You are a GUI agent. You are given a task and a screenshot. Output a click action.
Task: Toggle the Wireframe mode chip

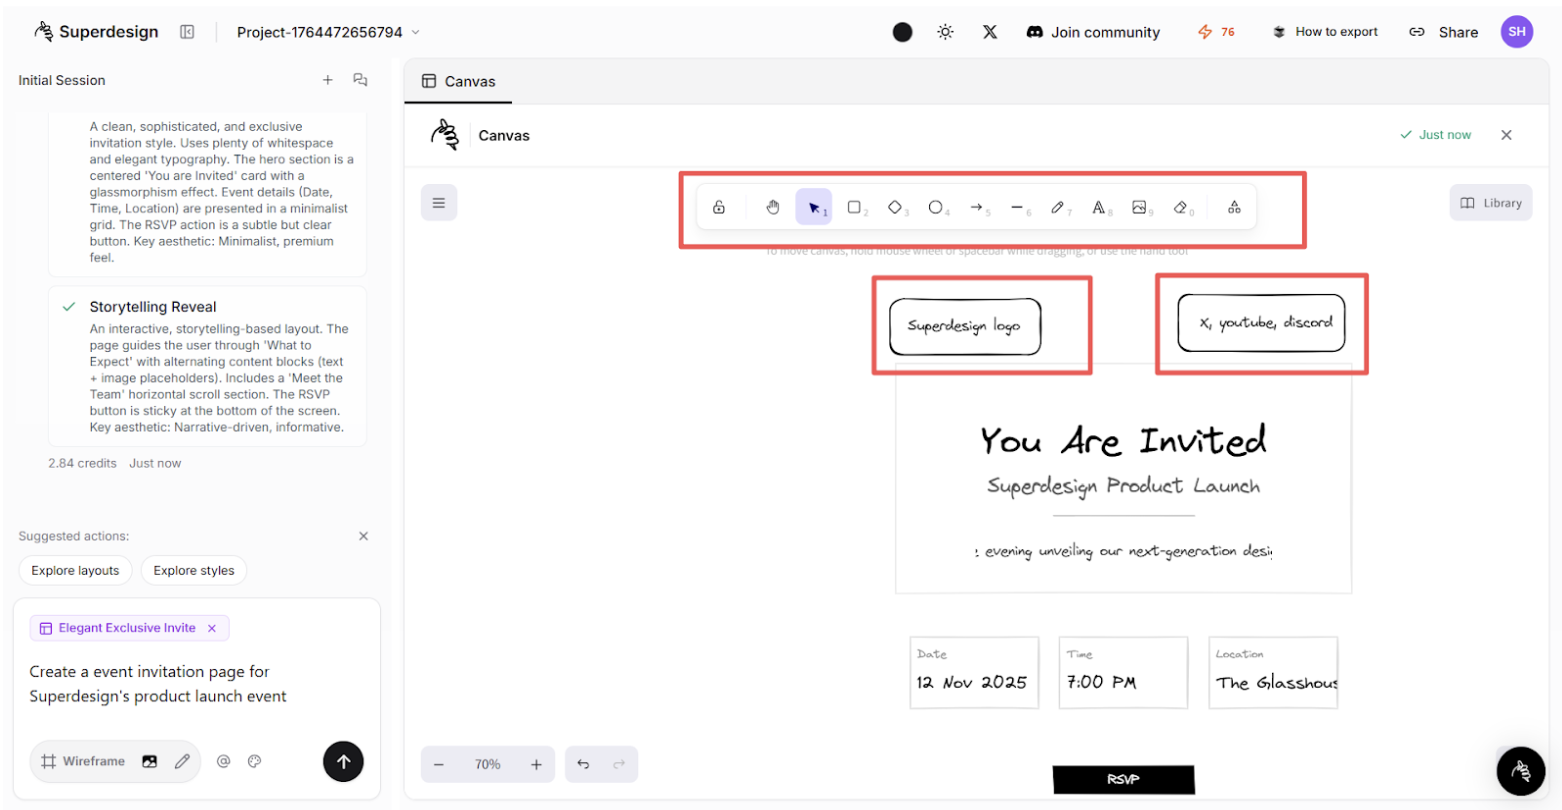84,761
